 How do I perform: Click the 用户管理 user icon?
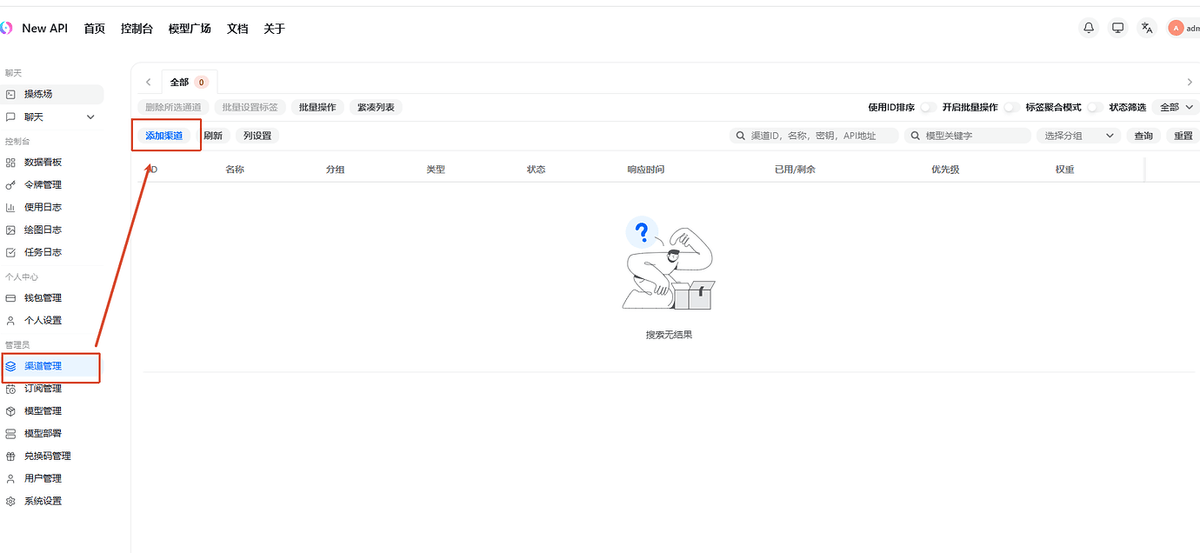[x=11, y=478]
